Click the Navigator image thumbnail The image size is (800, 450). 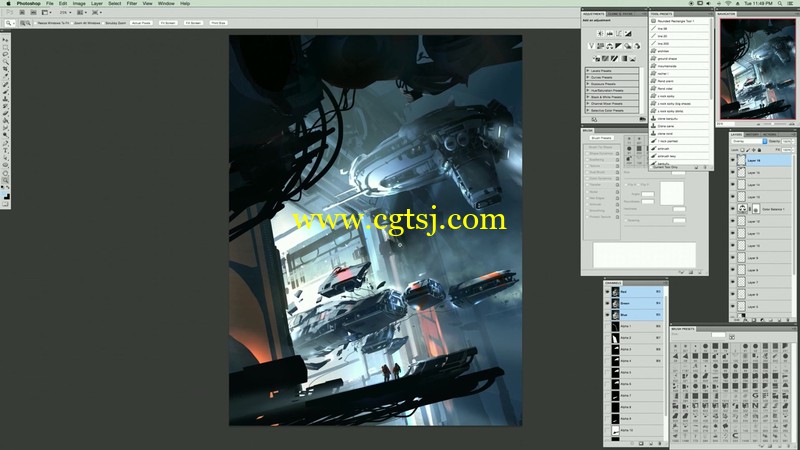pyautogui.click(x=757, y=69)
